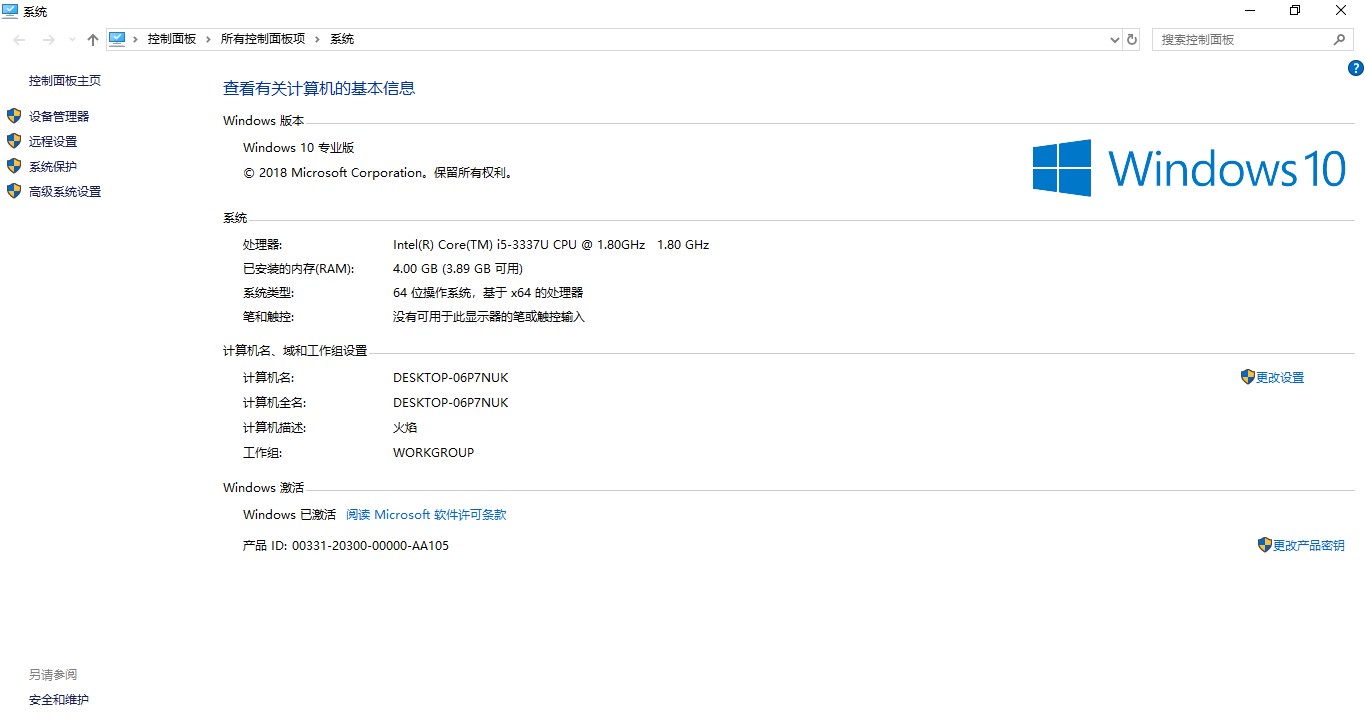1365x727 pixels.
Task: Open 控制面板主页 link
Action: point(65,81)
